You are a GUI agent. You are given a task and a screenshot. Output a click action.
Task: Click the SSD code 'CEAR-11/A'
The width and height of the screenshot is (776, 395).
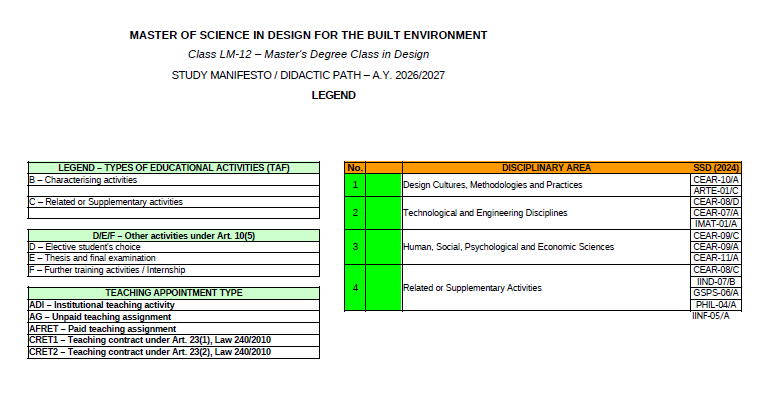pos(716,258)
